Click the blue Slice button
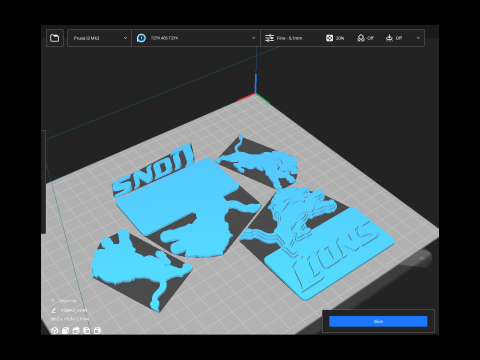480x360 pixels. pos(378,321)
